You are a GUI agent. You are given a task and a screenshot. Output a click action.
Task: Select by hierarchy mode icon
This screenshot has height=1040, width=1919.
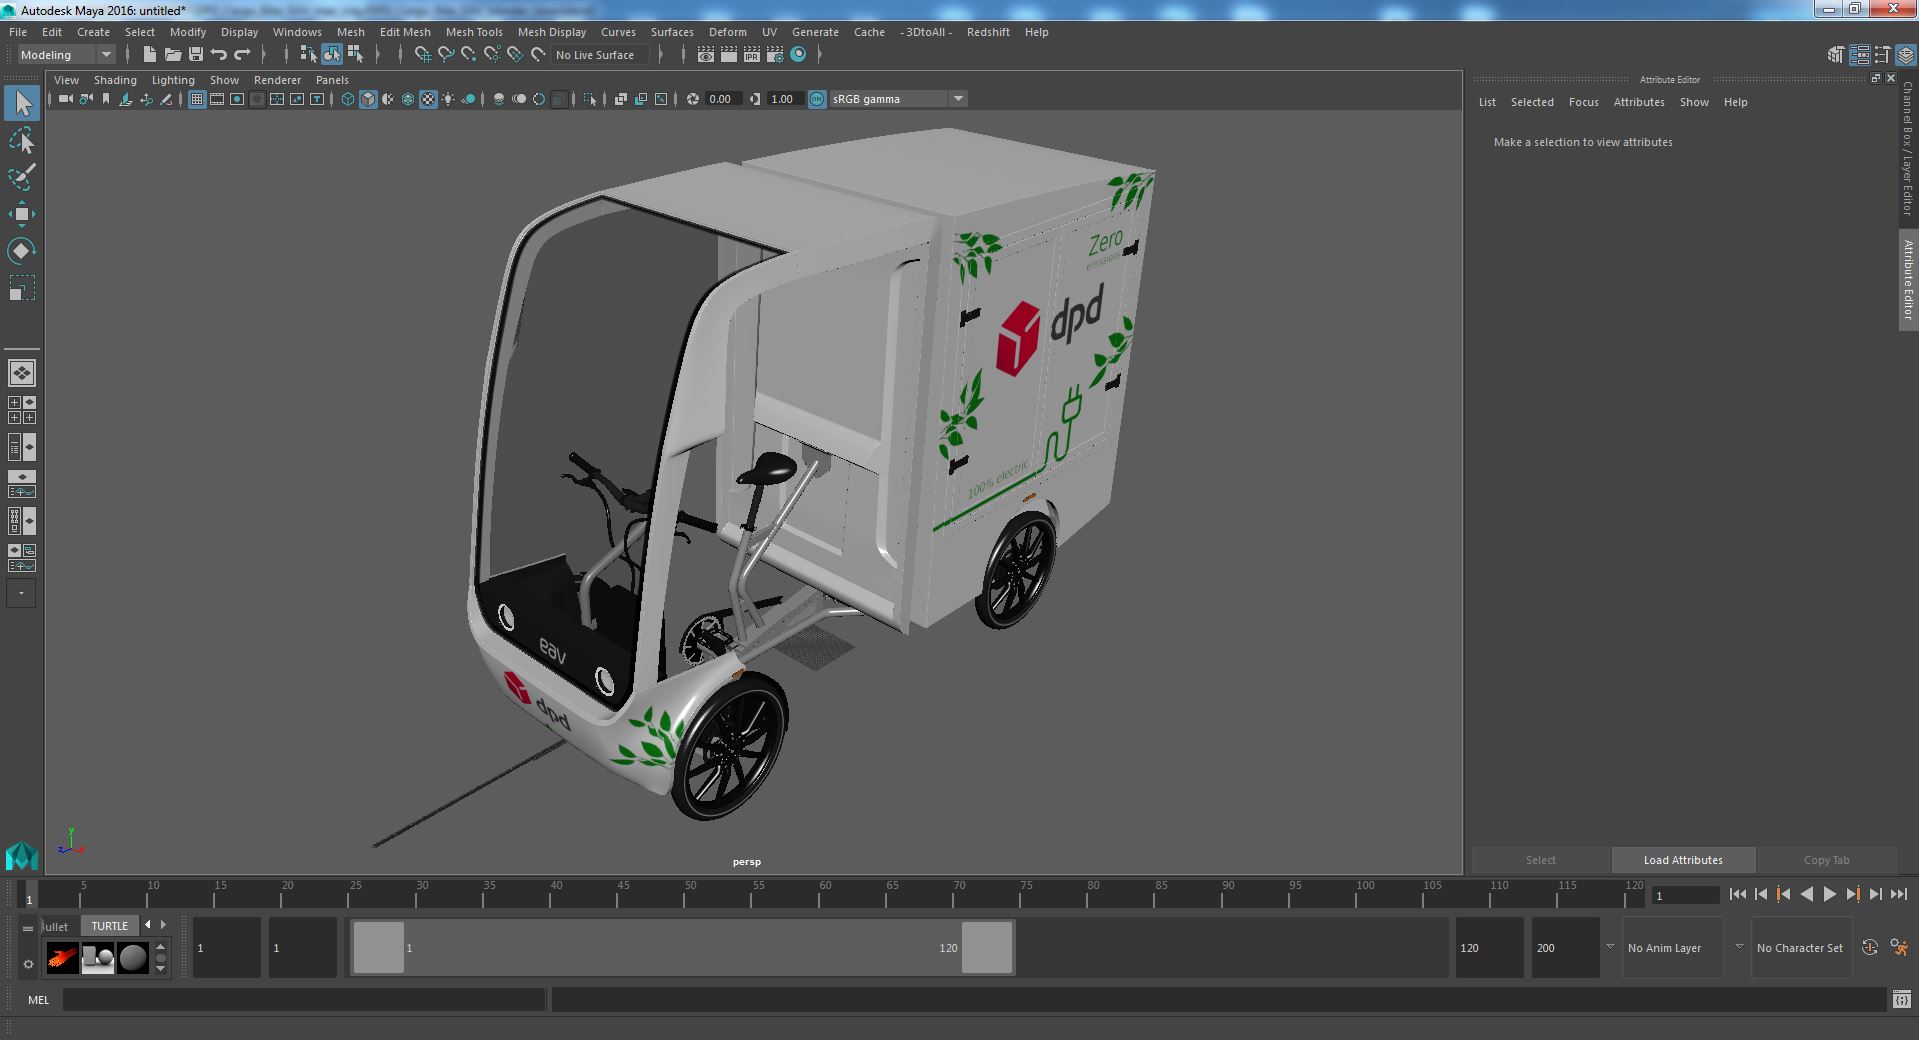pos(308,55)
